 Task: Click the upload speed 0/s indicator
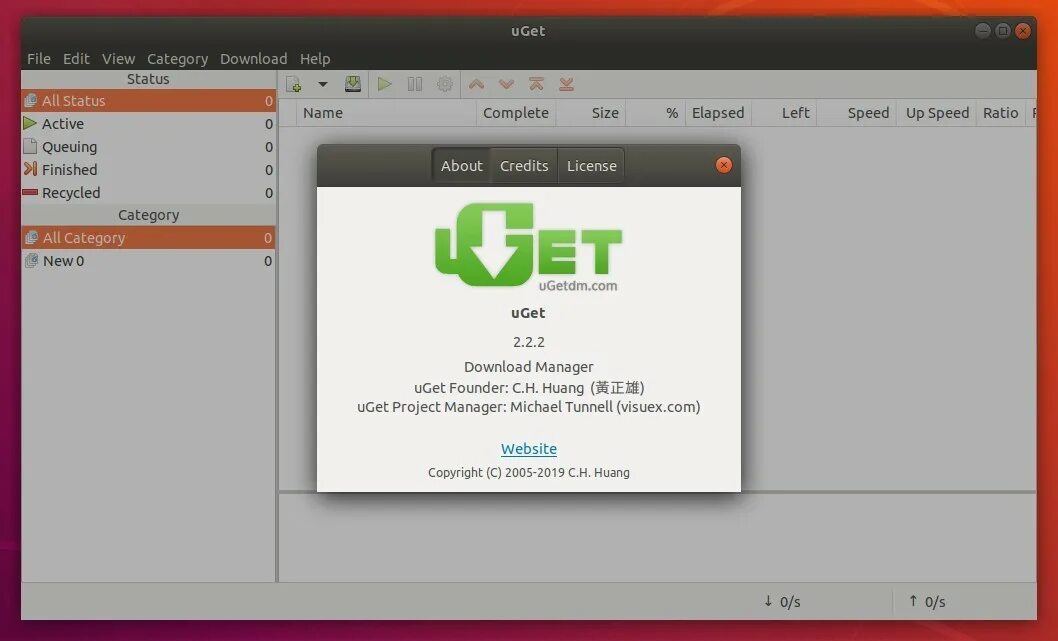[927, 601]
